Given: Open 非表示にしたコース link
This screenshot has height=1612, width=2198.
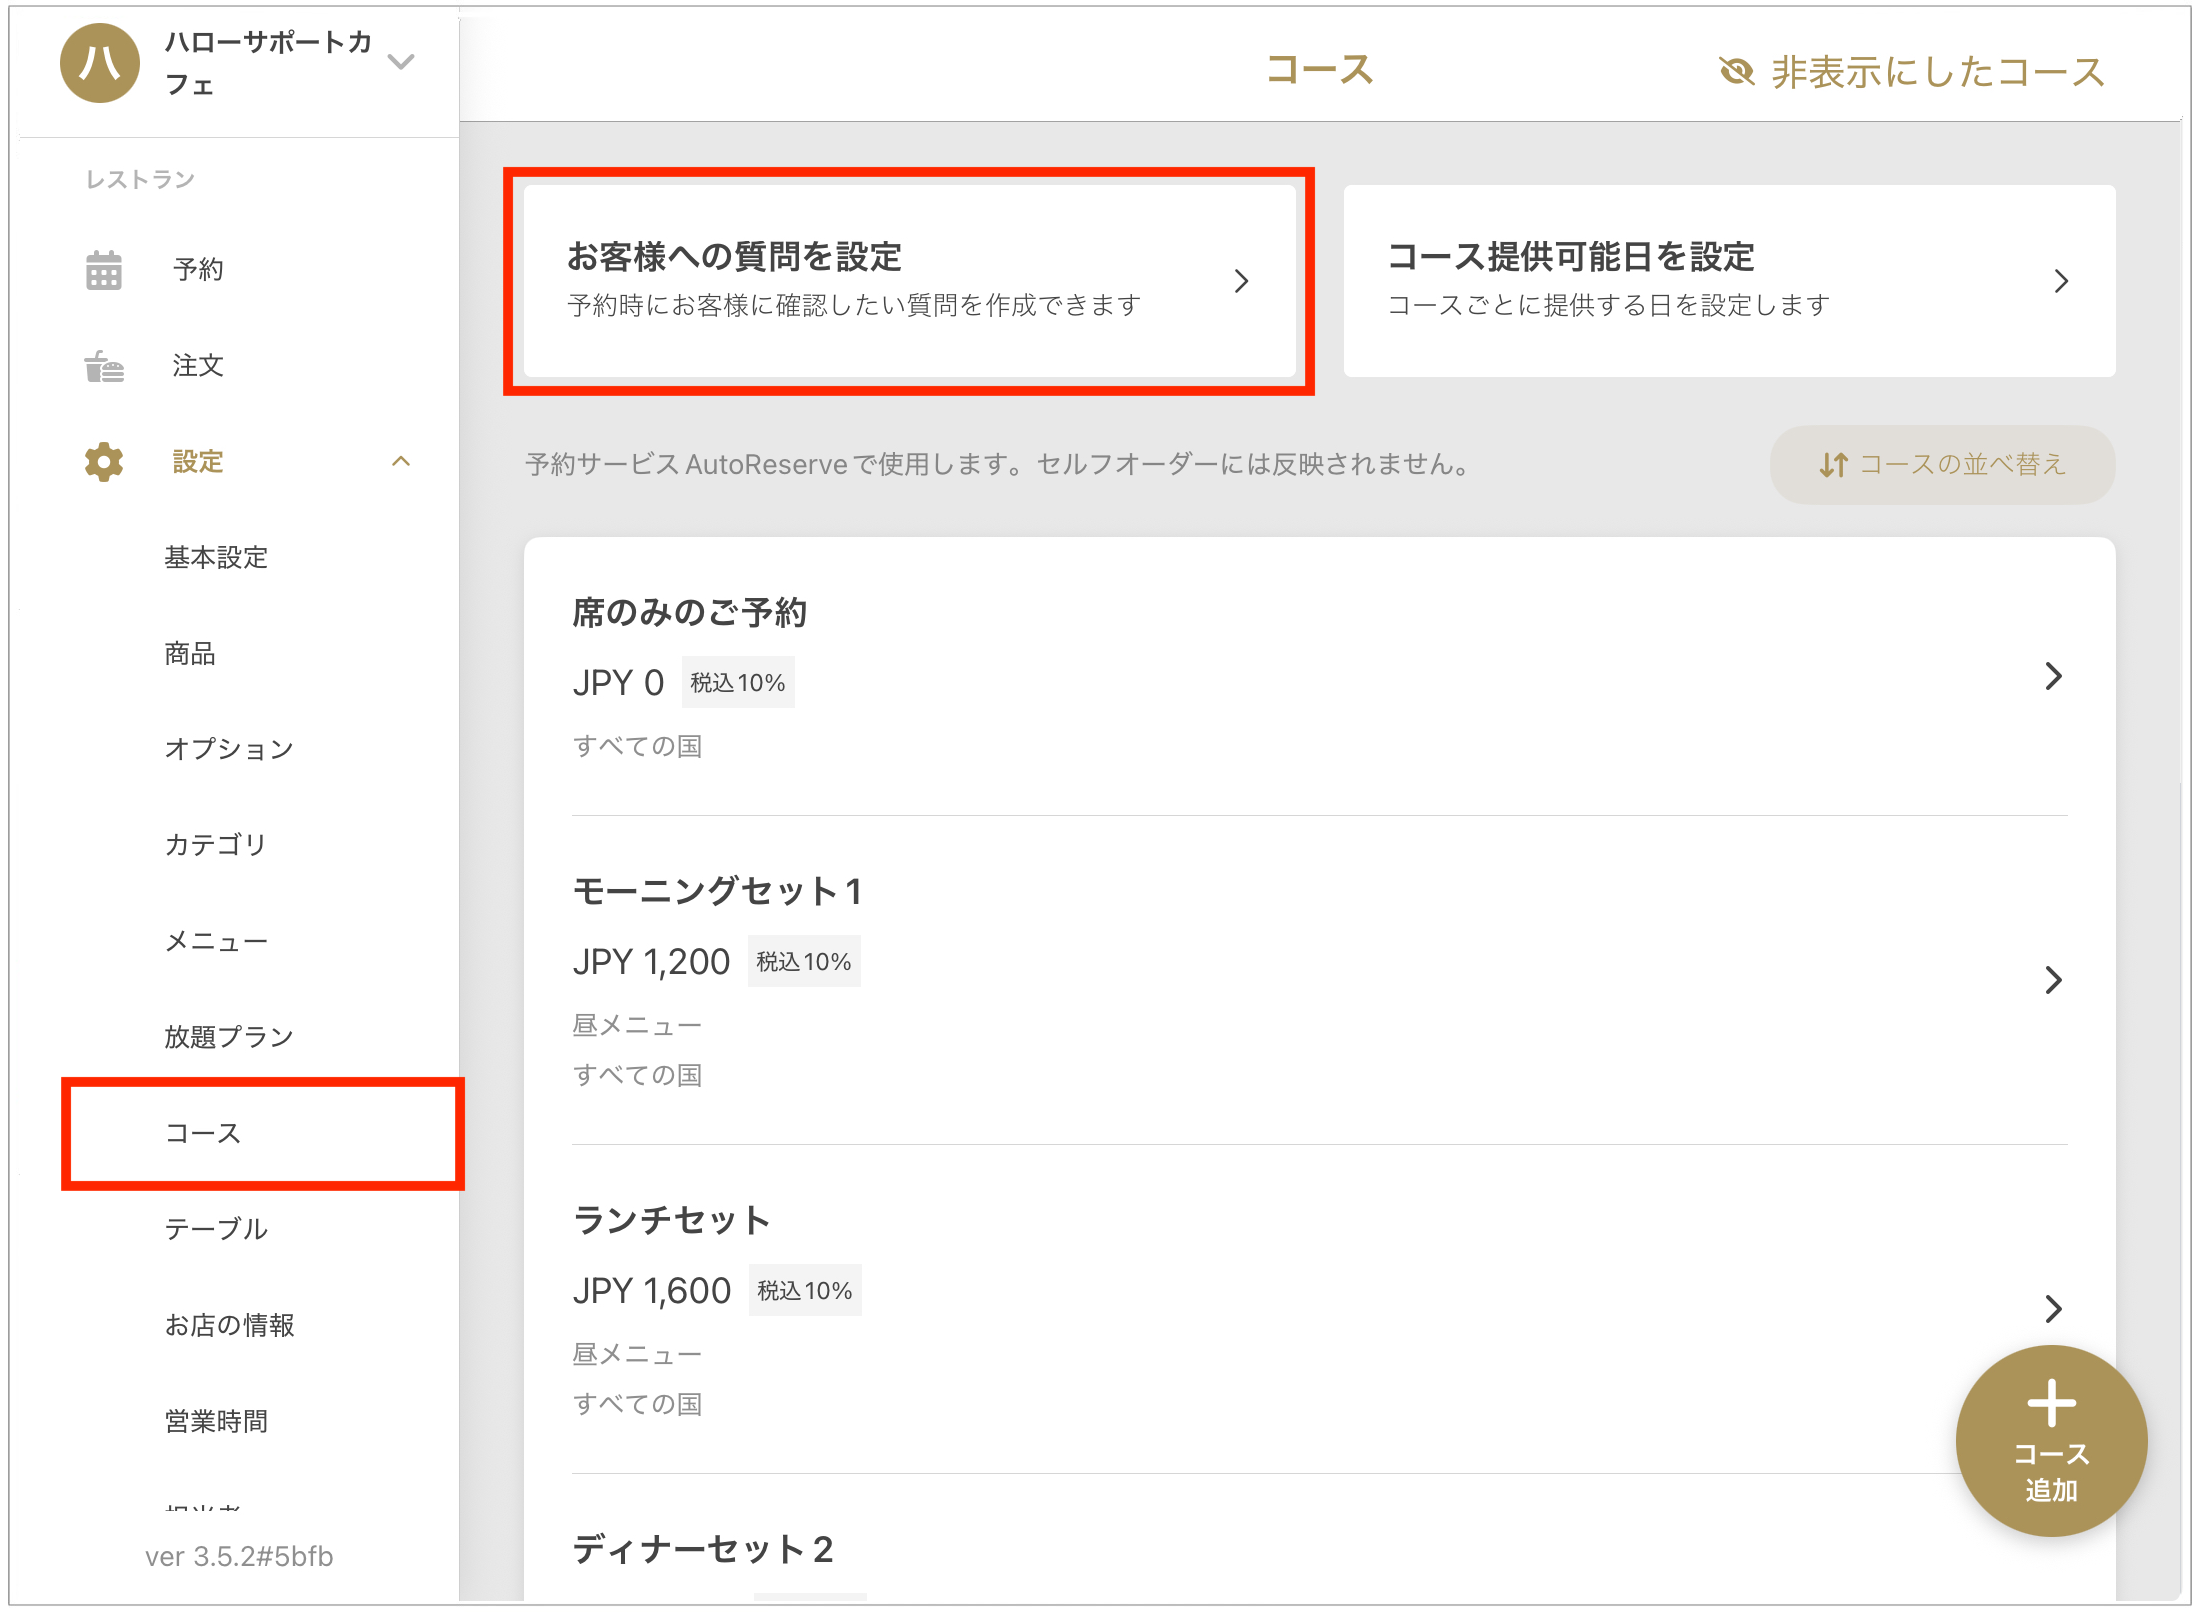Looking at the screenshot, I should 1936,72.
